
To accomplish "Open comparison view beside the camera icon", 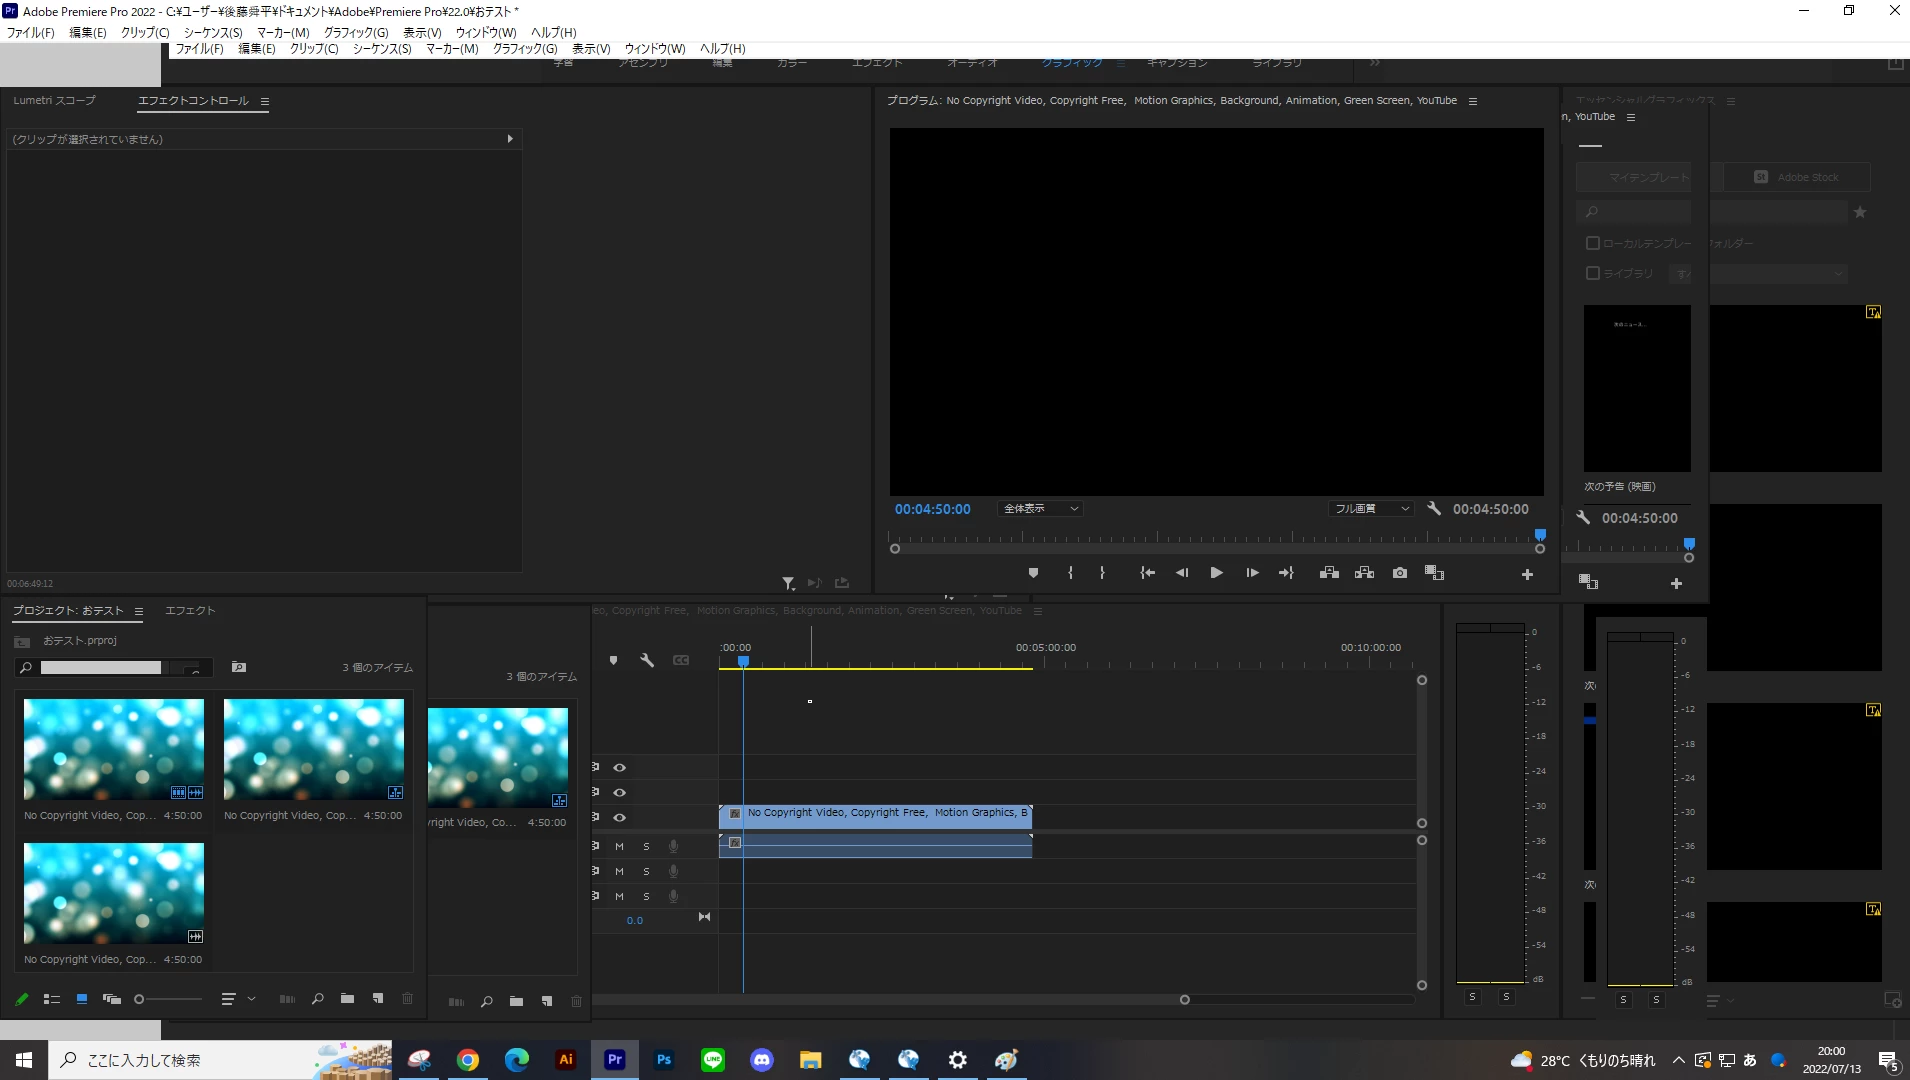I will coord(1434,573).
